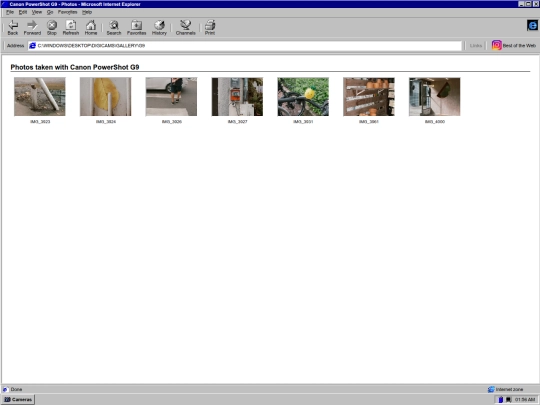This screenshot has width=540, height=405.
Task: Click the IMG_3931 caption text
Action: (x=303, y=122)
